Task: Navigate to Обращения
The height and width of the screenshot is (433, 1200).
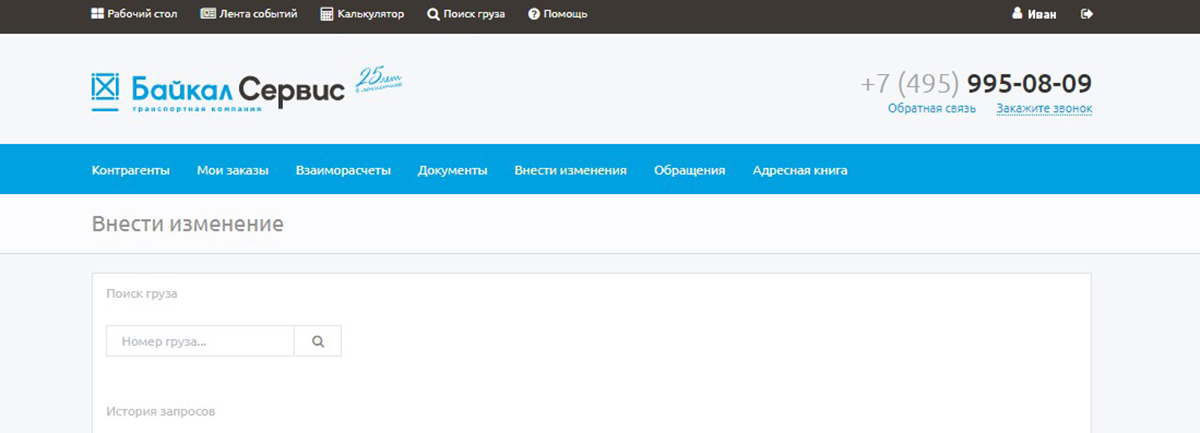Action: pos(689,170)
